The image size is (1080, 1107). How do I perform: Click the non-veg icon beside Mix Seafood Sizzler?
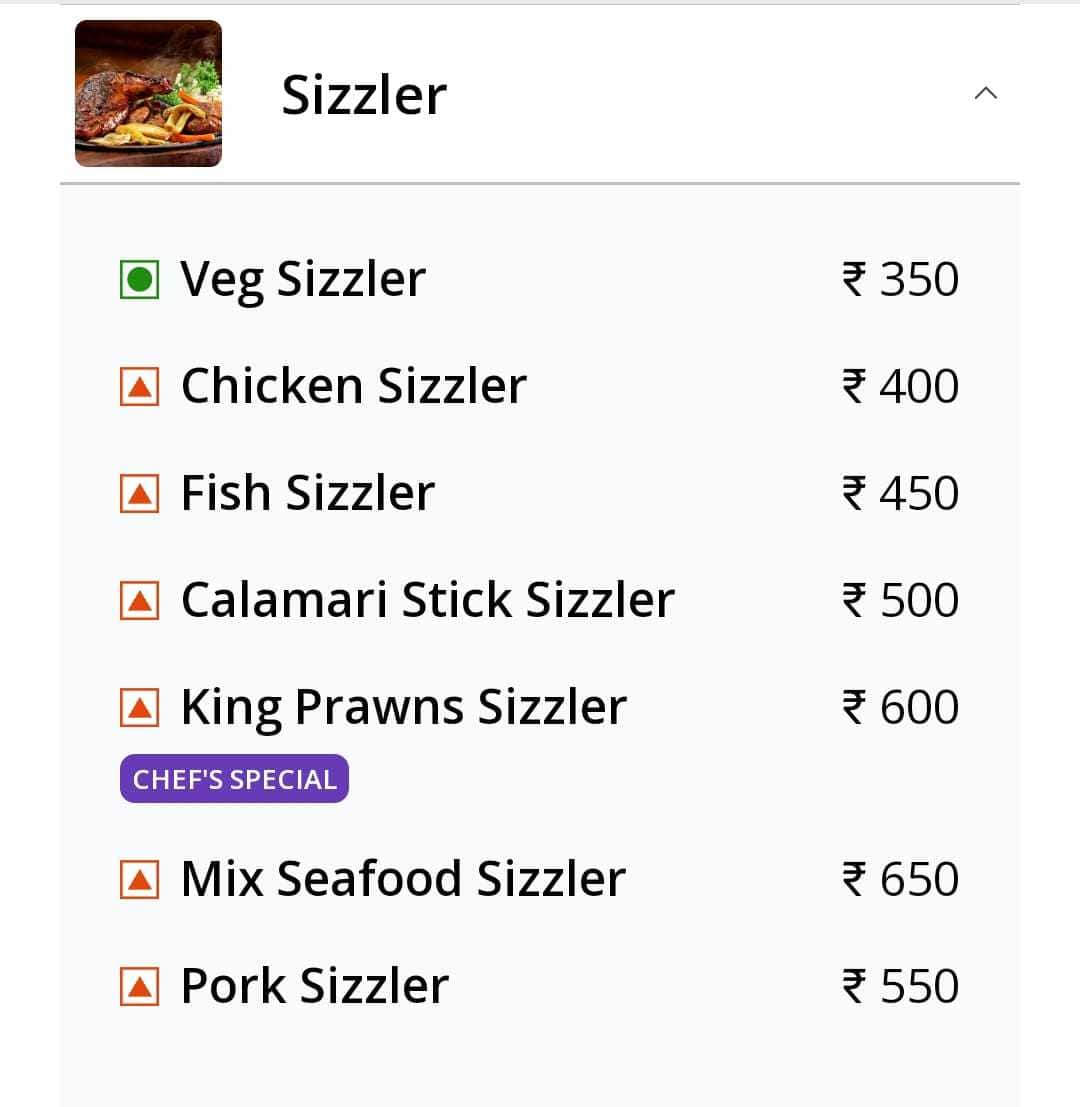pyautogui.click(x=141, y=877)
